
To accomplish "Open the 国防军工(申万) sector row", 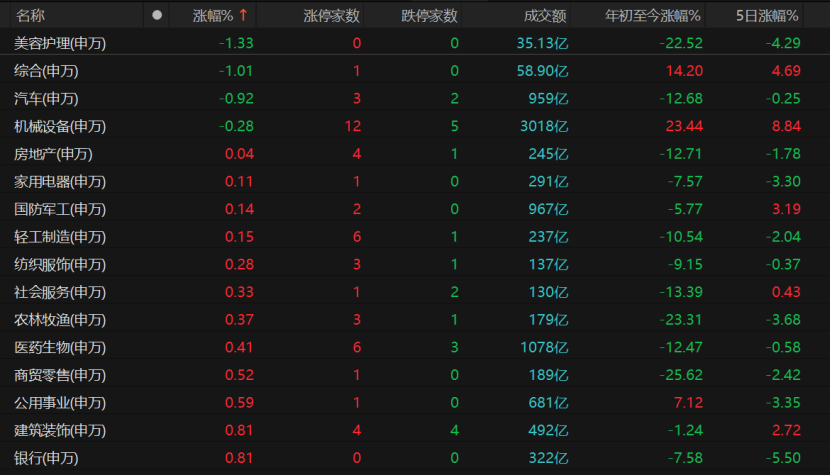I will click(x=415, y=209).
